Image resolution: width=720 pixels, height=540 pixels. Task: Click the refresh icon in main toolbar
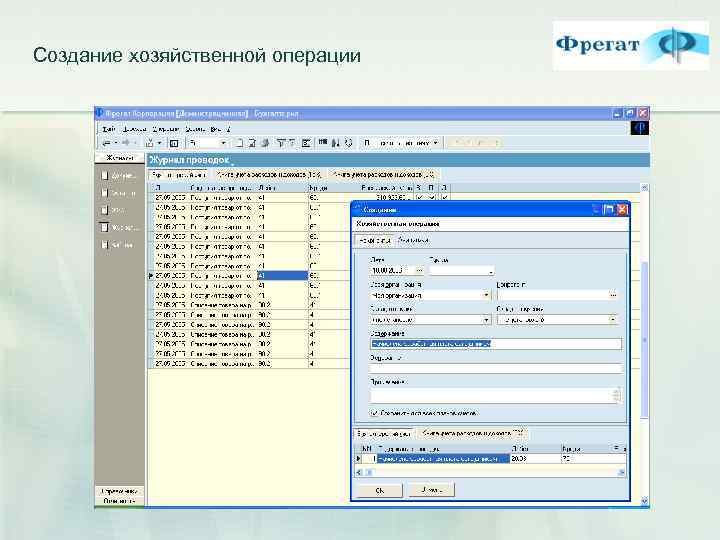tap(349, 143)
